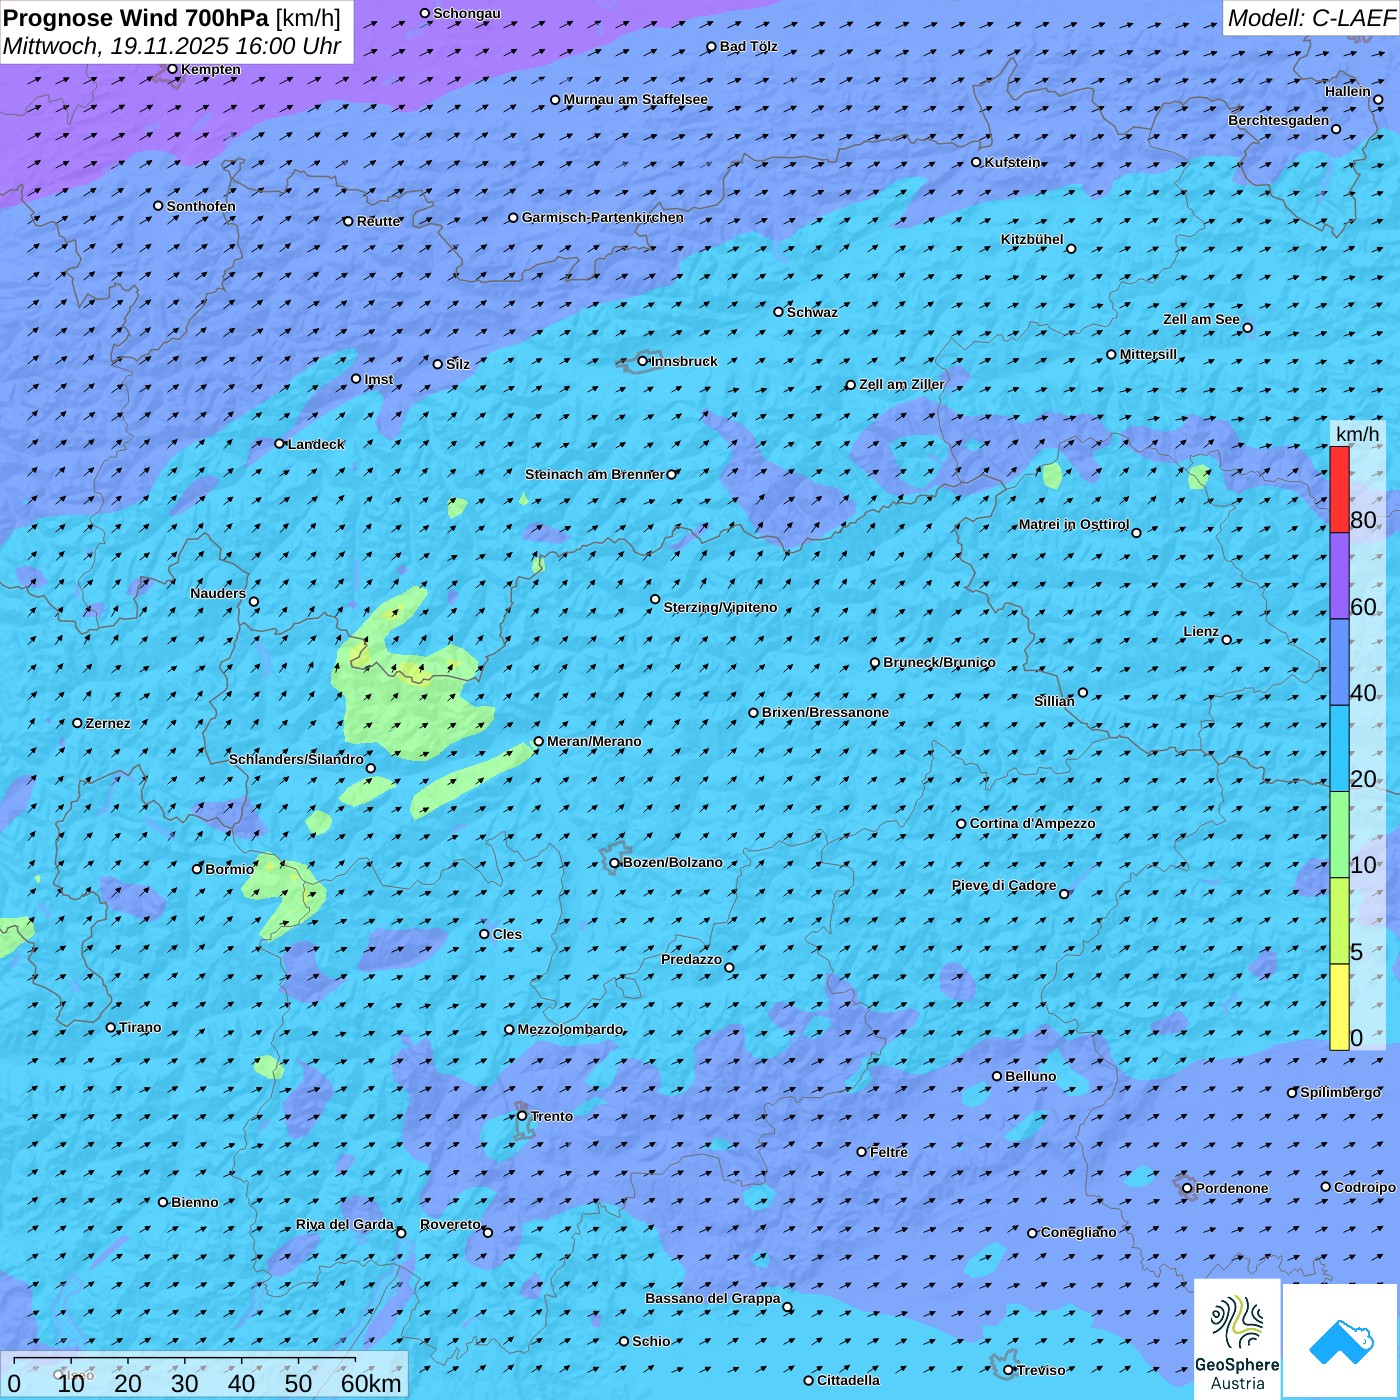The width and height of the screenshot is (1400, 1400).
Task: Click the 'Lienz' label
Action: (1201, 631)
